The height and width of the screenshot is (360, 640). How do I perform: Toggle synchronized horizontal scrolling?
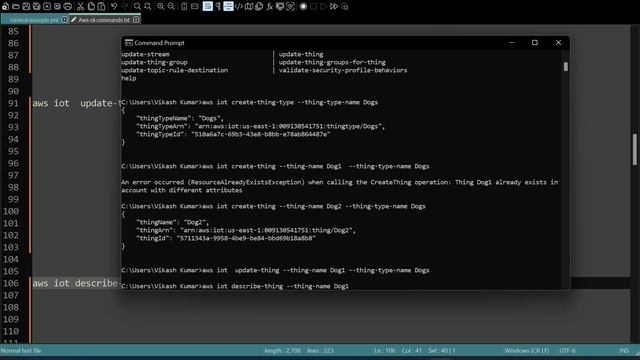[195, 7]
